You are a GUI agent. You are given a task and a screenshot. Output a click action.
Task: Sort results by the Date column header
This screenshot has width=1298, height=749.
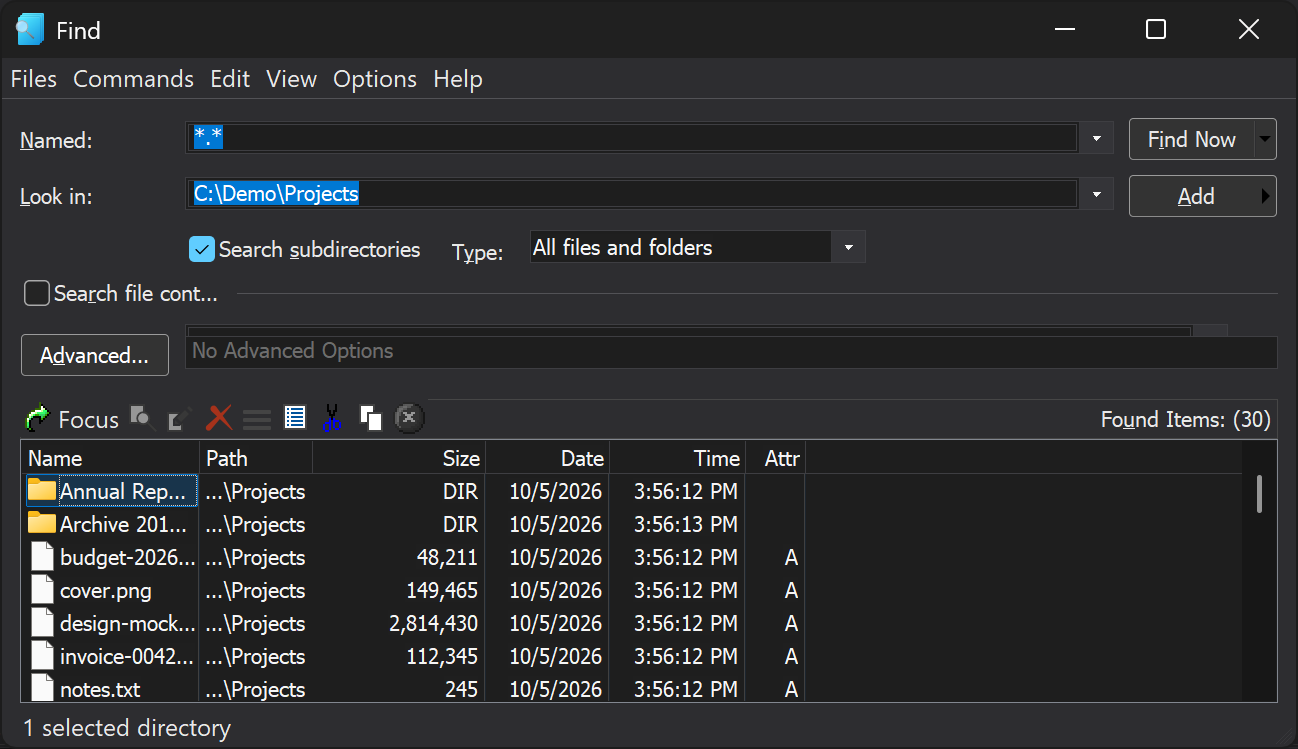547,458
